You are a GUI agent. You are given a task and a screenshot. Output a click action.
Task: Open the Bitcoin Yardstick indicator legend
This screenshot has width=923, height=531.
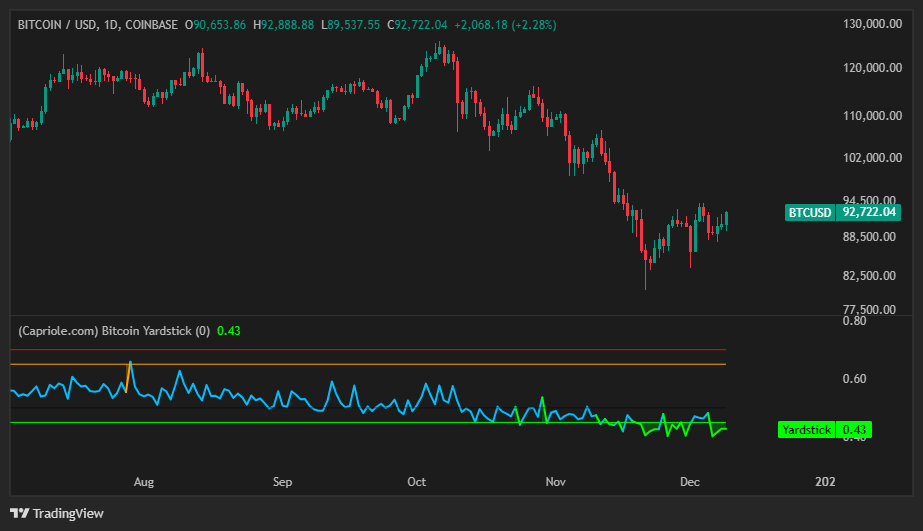point(114,330)
